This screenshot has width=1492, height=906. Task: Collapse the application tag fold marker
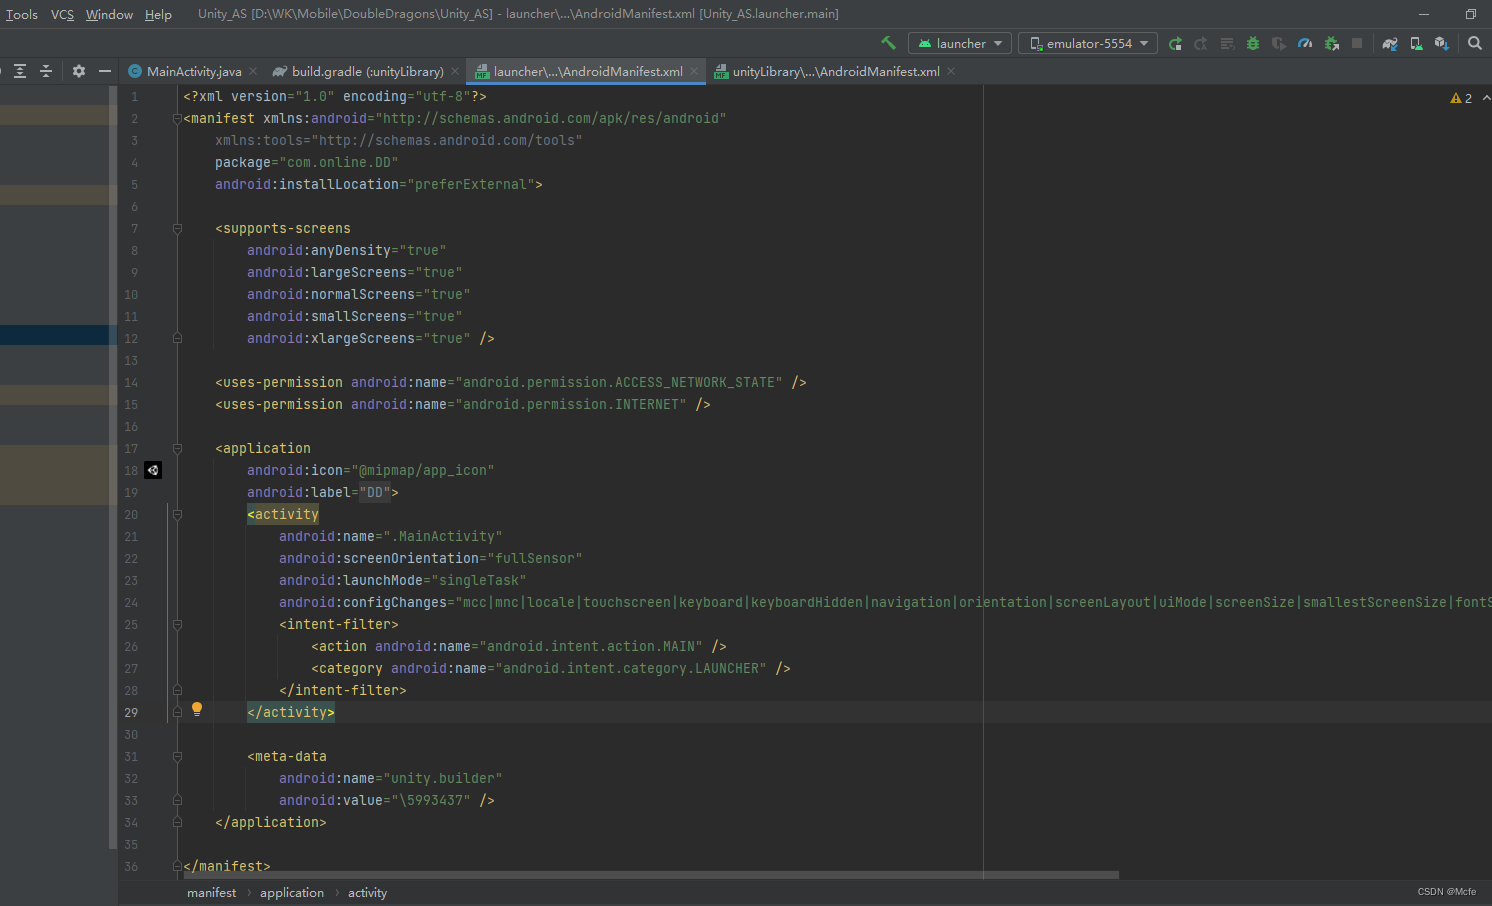click(x=177, y=448)
